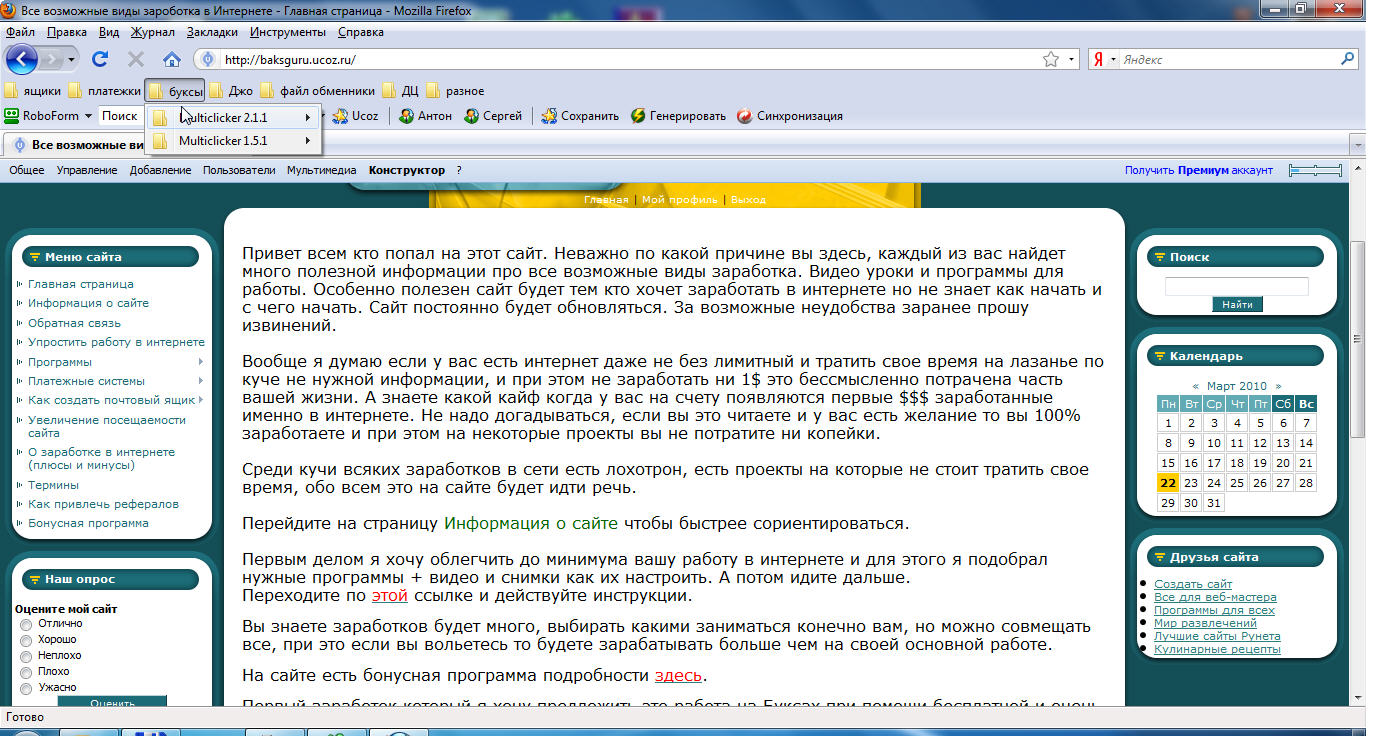Reload the page with the Refresh icon

(100, 59)
